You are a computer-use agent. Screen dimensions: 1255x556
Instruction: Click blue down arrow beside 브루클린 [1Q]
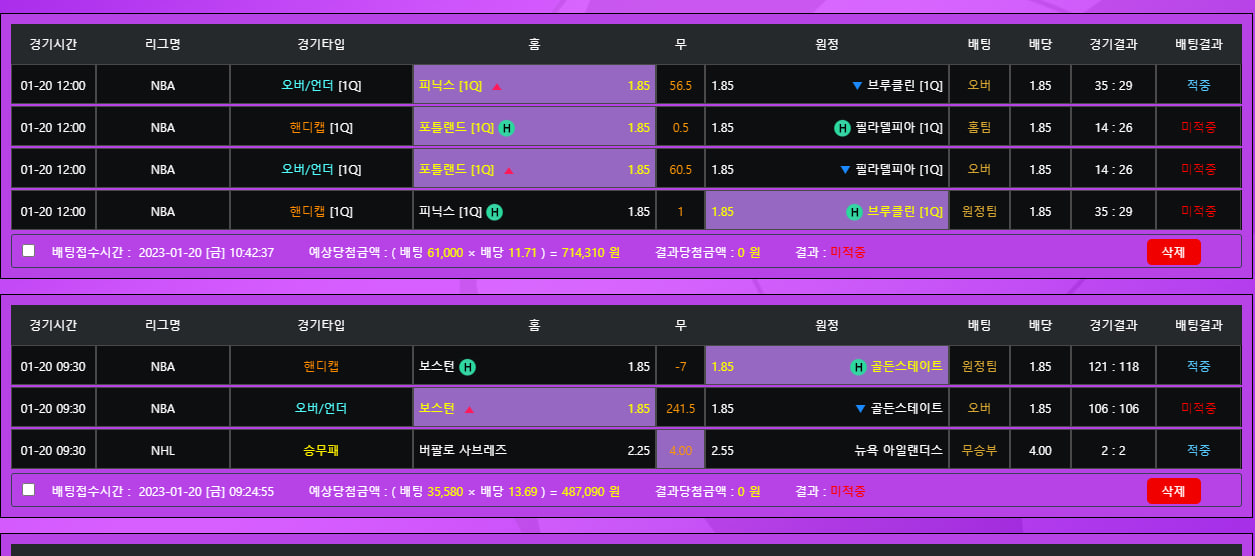tap(857, 86)
